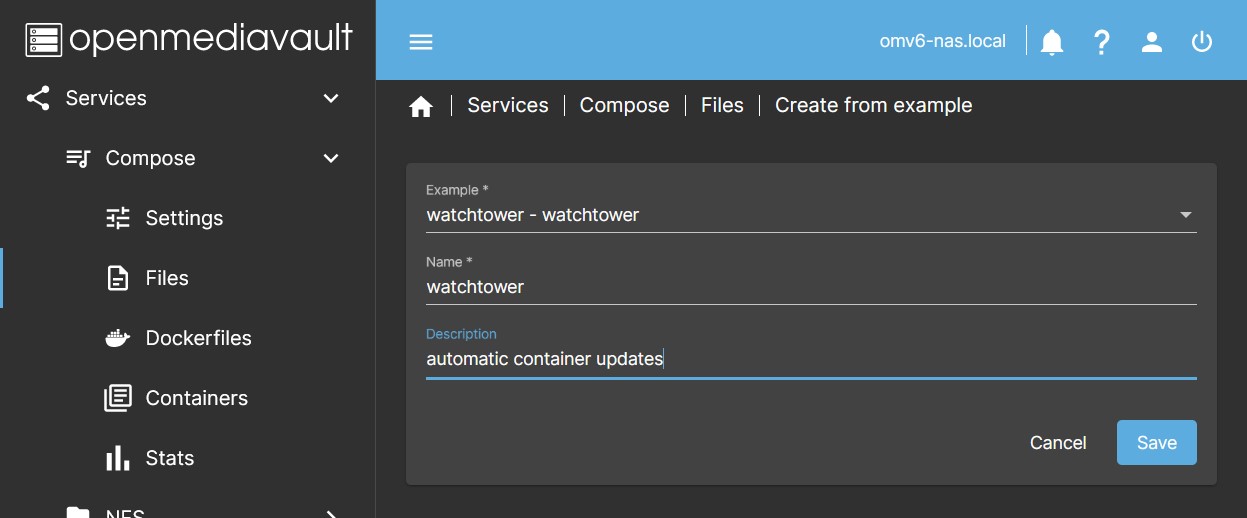Click the power icon
This screenshot has height=518, width=1247.
(1202, 42)
